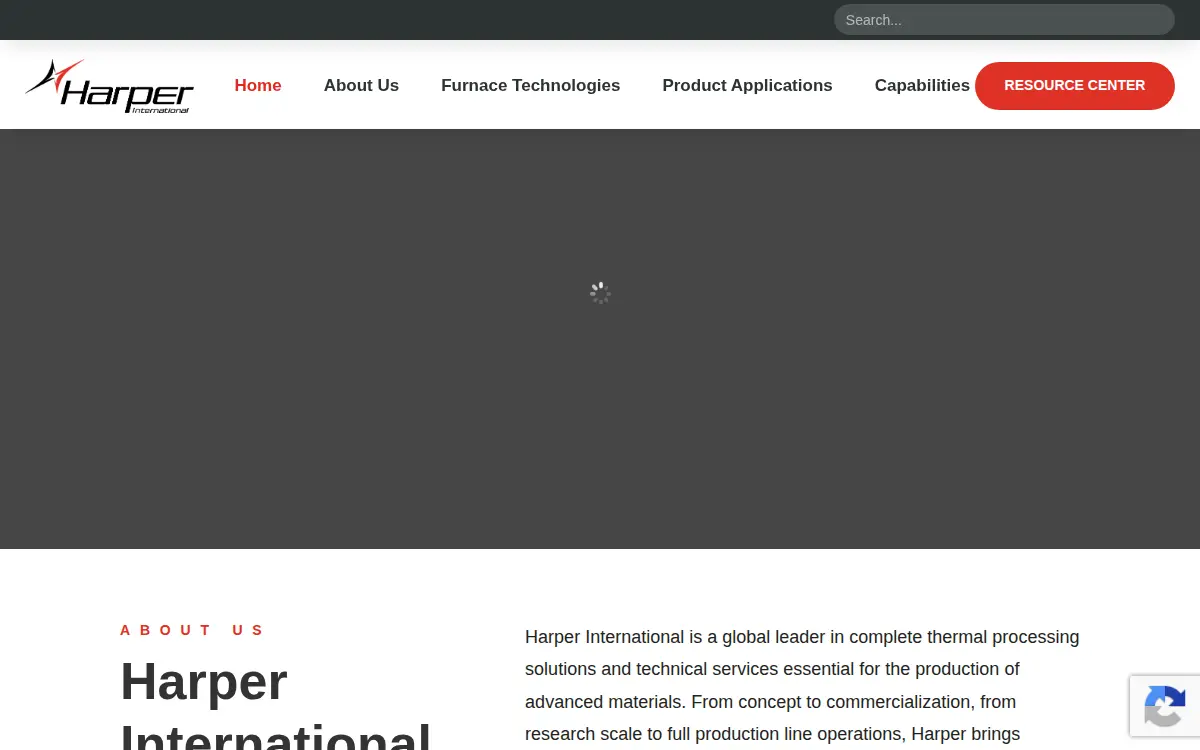Open the reCAPTCHA badge
This screenshot has height=750, width=1200.
(1165, 706)
